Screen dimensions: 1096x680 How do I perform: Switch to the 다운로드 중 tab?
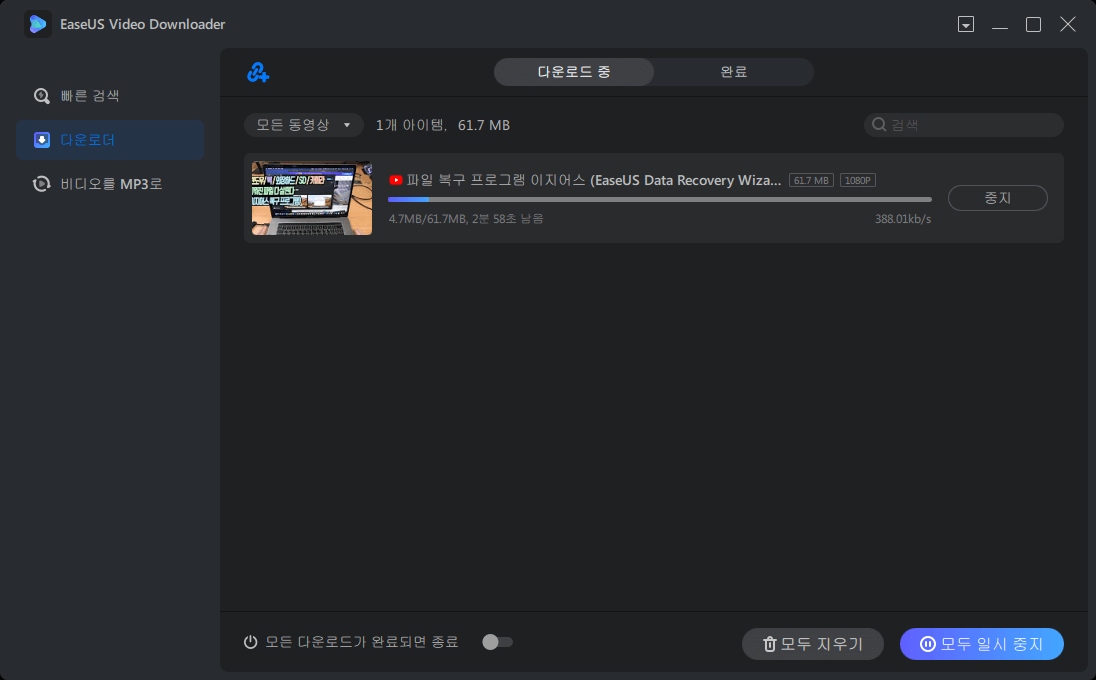point(574,72)
